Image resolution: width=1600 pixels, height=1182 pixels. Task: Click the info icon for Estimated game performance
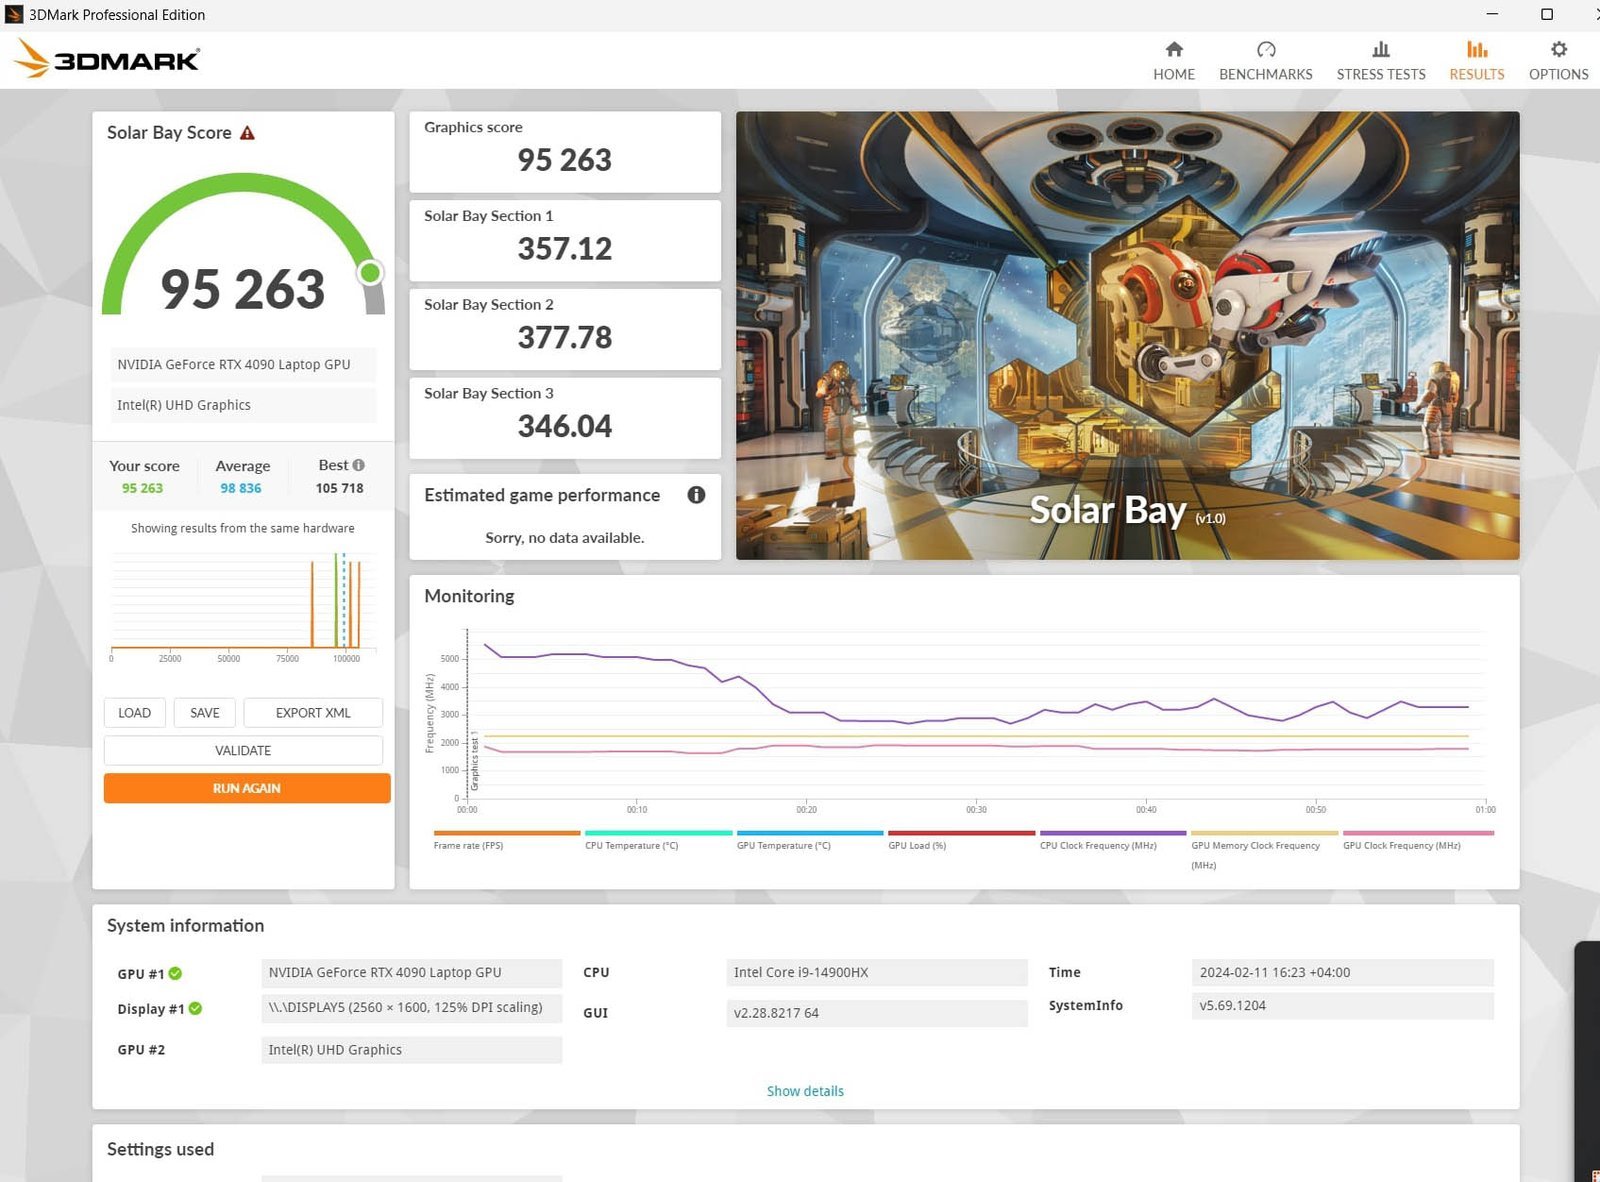point(696,495)
